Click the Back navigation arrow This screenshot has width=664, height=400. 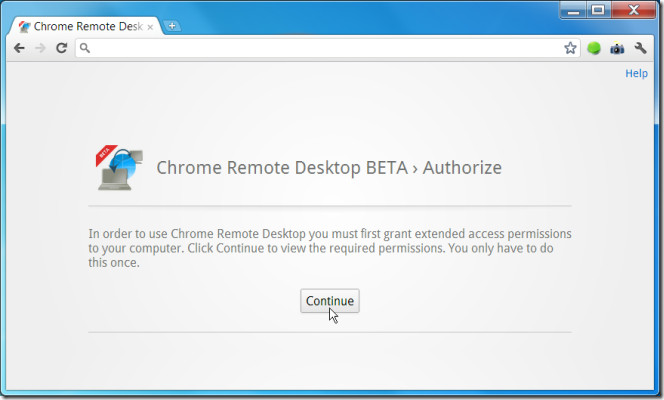tap(19, 48)
